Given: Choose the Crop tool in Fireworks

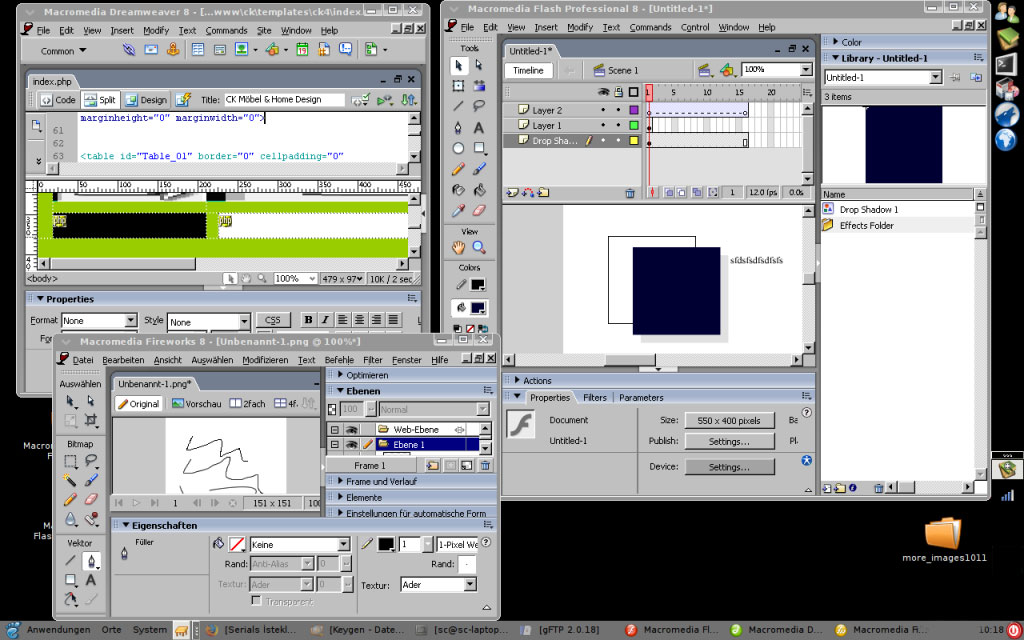Looking at the screenshot, I should point(91,420).
